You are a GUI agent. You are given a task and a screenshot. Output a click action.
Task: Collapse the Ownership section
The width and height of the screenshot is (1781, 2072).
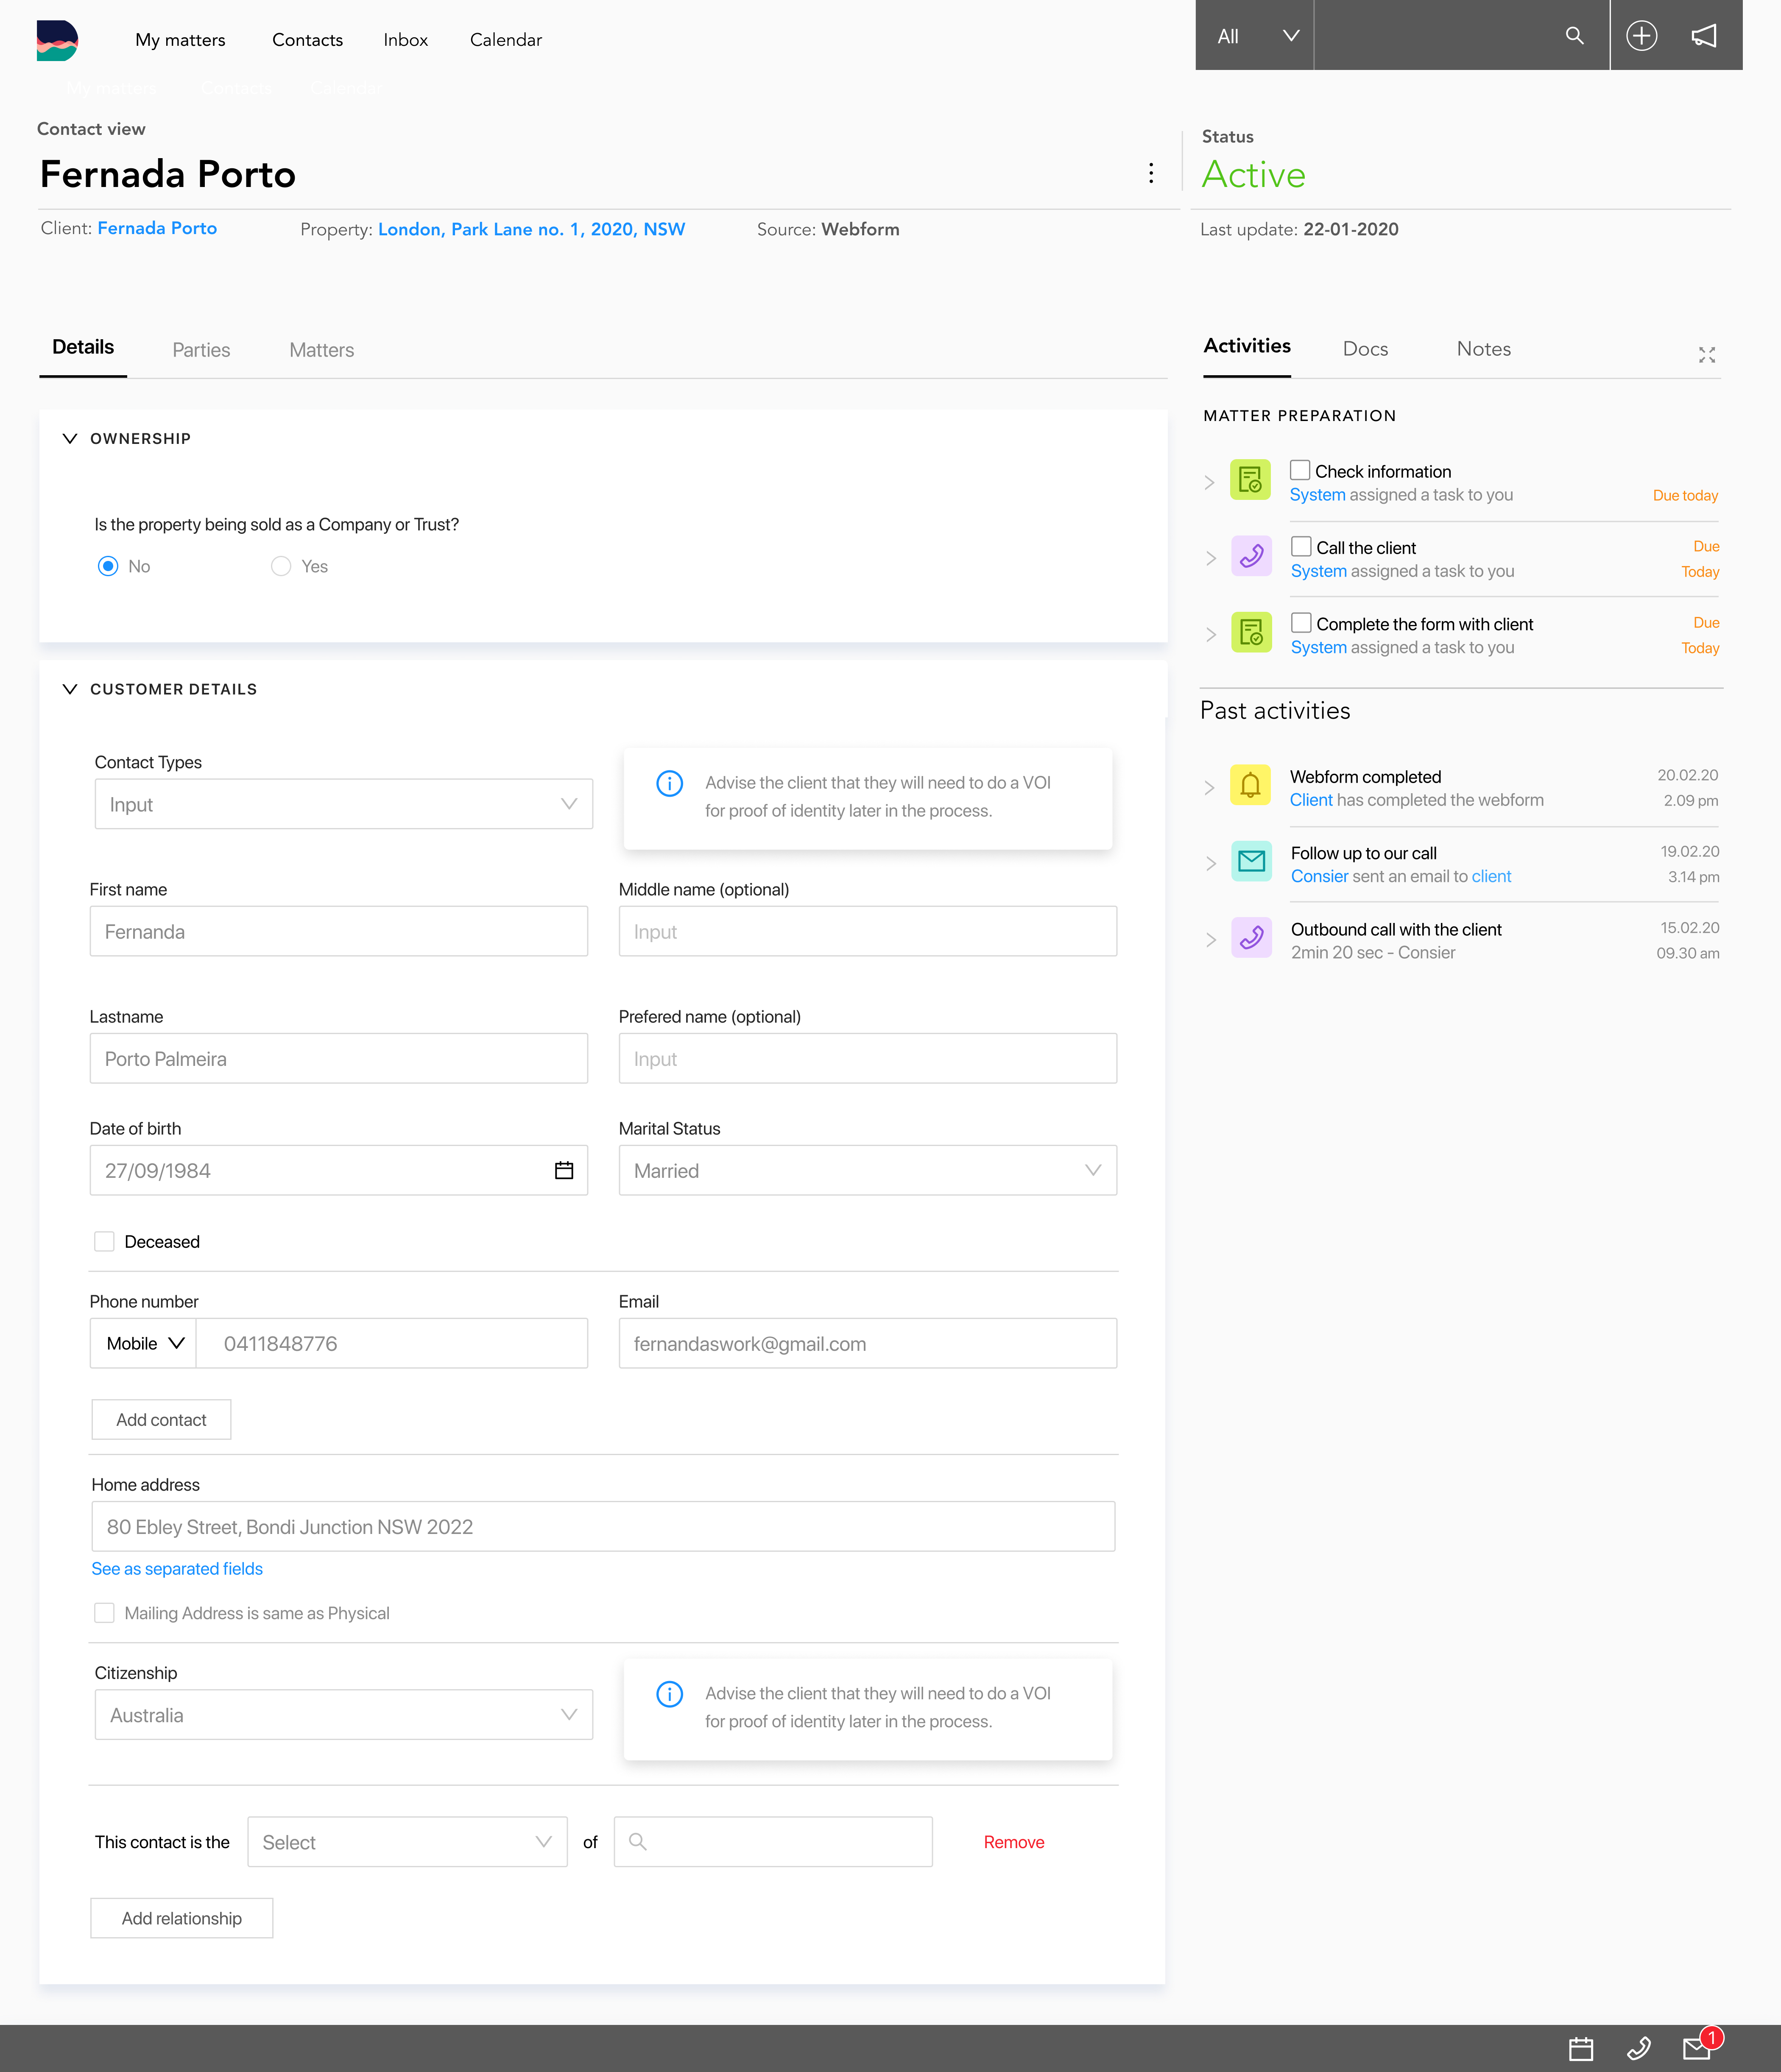pos(70,438)
